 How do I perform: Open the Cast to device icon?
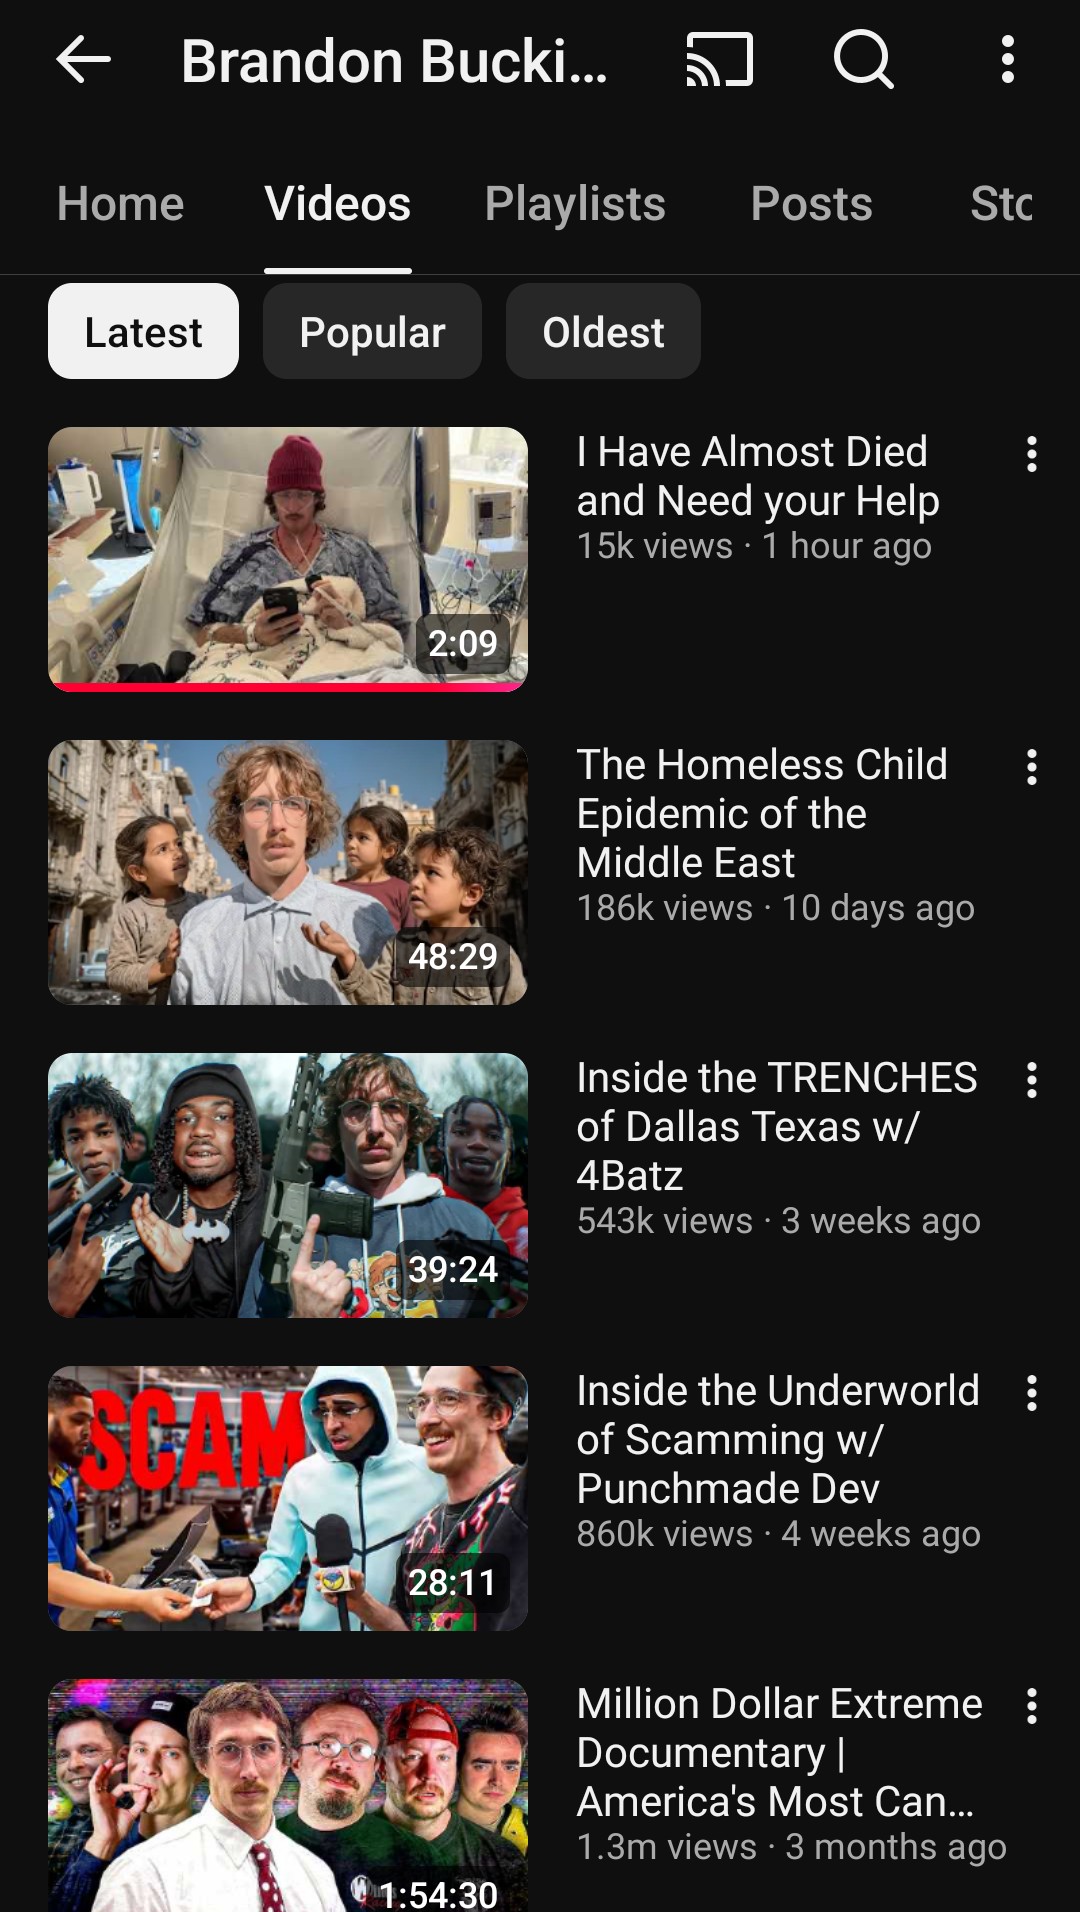click(x=719, y=60)
